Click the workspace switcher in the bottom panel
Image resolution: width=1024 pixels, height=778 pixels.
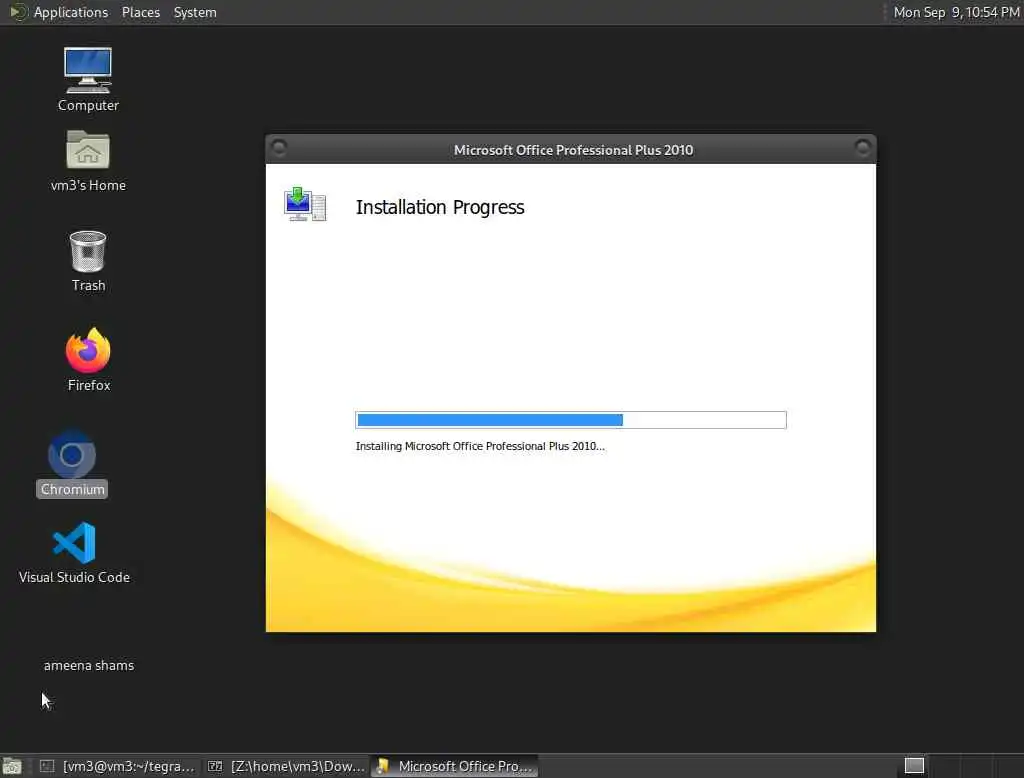click(914, 765)
